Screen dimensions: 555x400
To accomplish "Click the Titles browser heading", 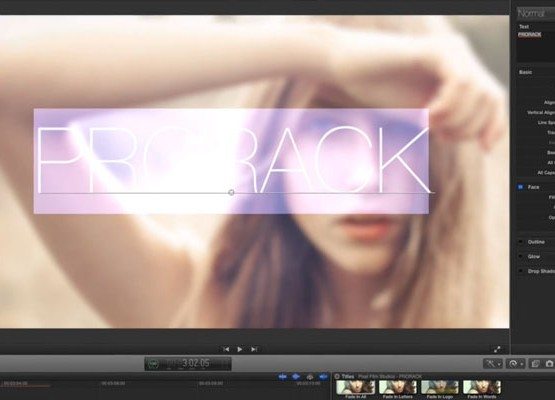I will tap(348, 376).
